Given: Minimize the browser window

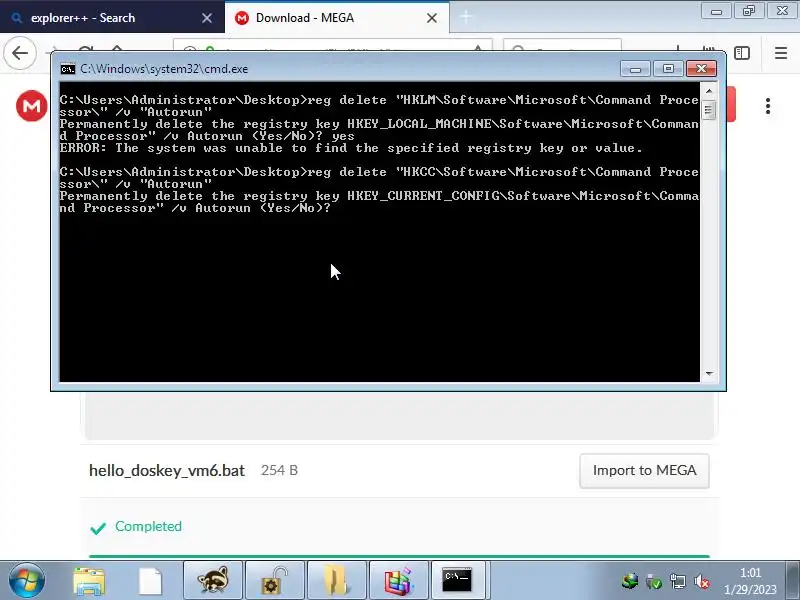Looking at the screenshot, I should [x=716, y=11].
